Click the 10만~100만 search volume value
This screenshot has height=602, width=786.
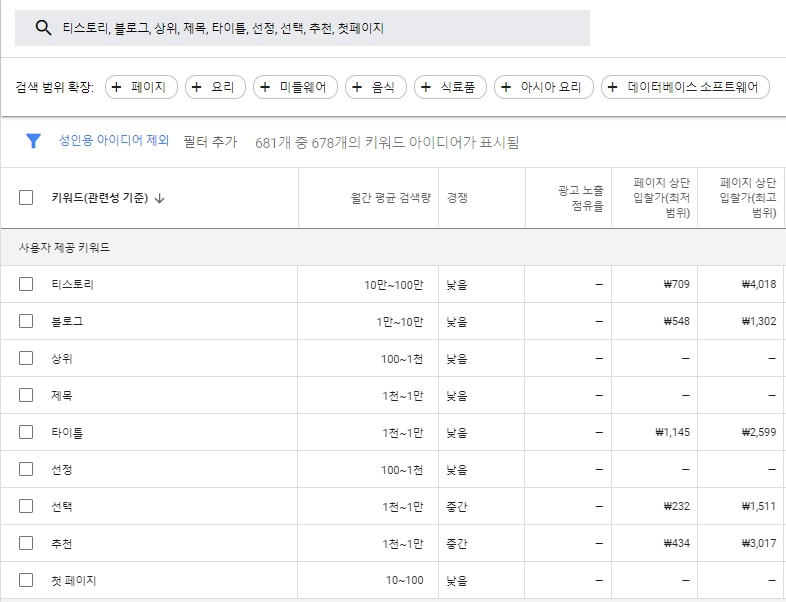pos(394,285)
